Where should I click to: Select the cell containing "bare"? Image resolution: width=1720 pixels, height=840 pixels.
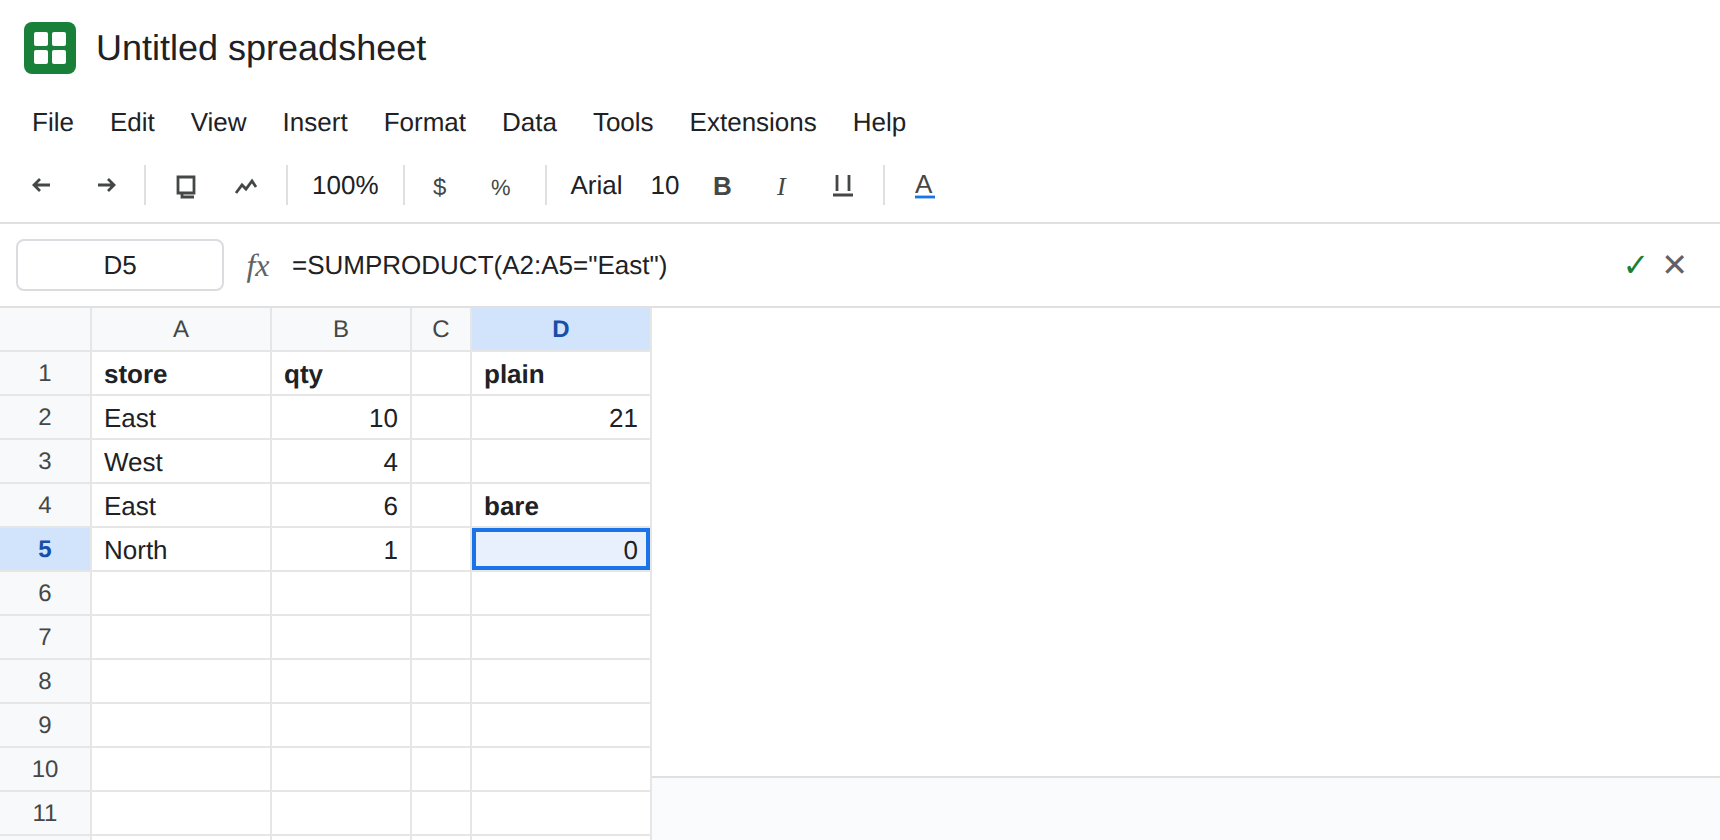(x=561, y=506)
